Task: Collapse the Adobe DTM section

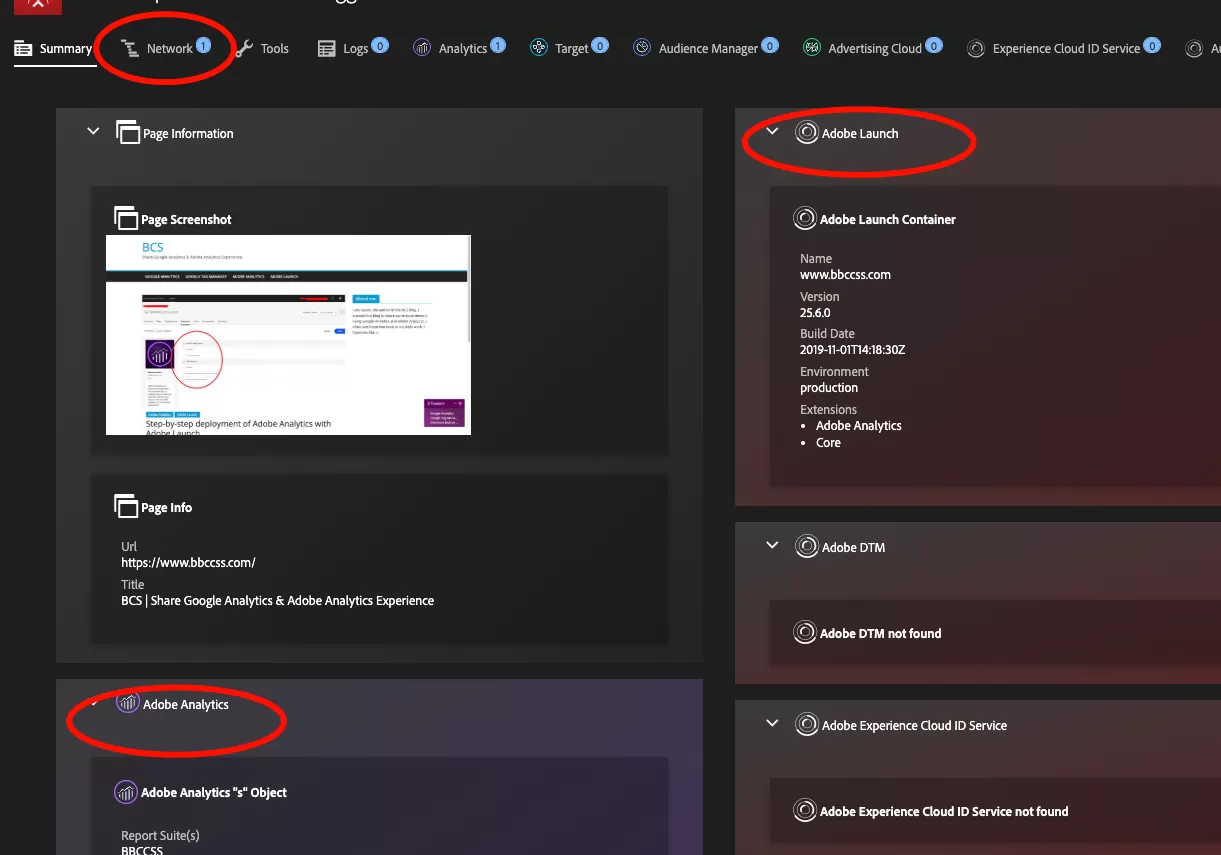Action: click(x=772, y=545)
